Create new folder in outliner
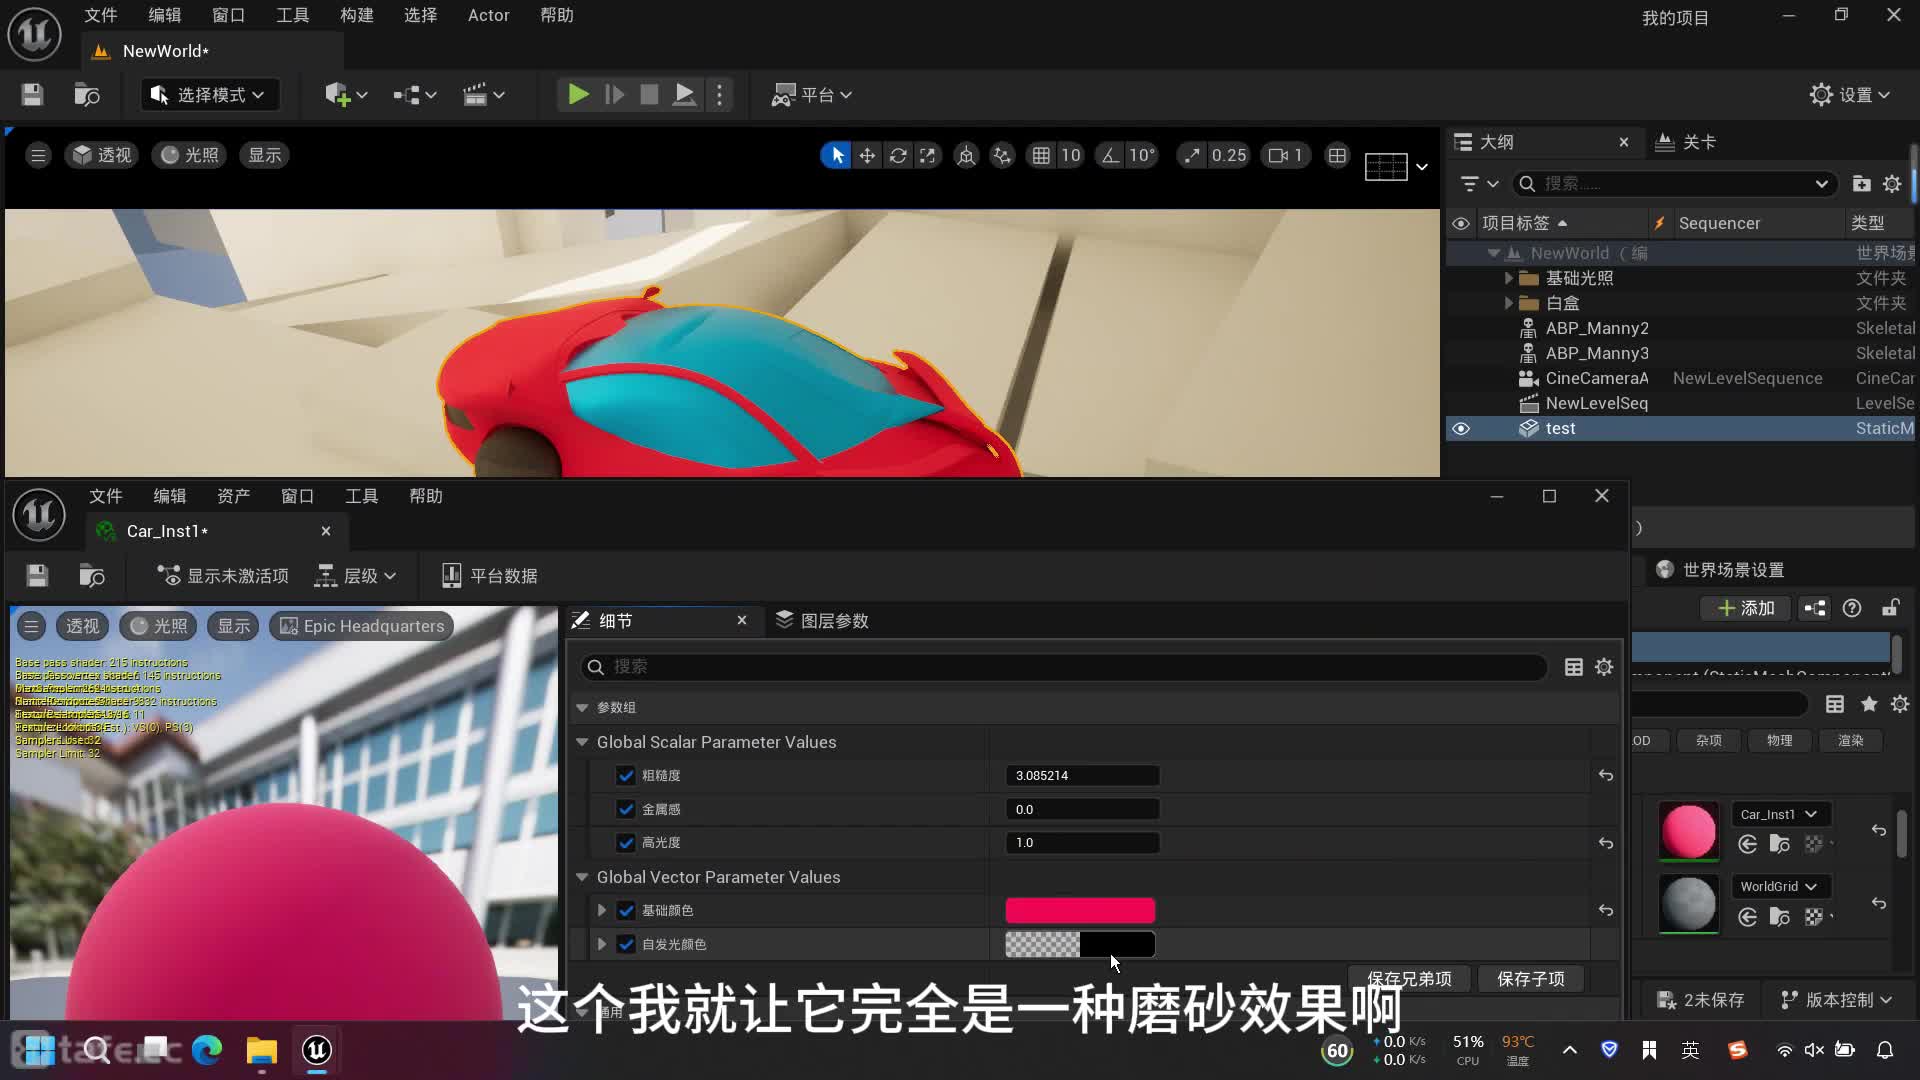The width and height of the screenshot is (1920, 1080). point(1861,184)
